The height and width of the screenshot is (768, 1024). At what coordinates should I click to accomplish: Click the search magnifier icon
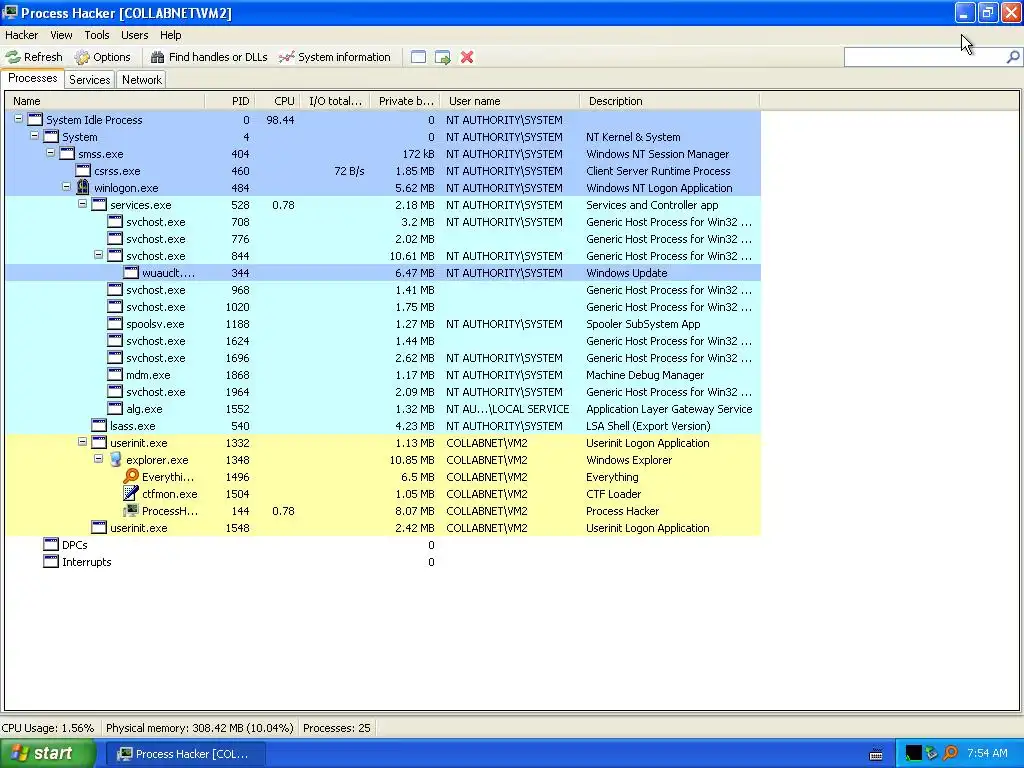[x=1013, y=57]
